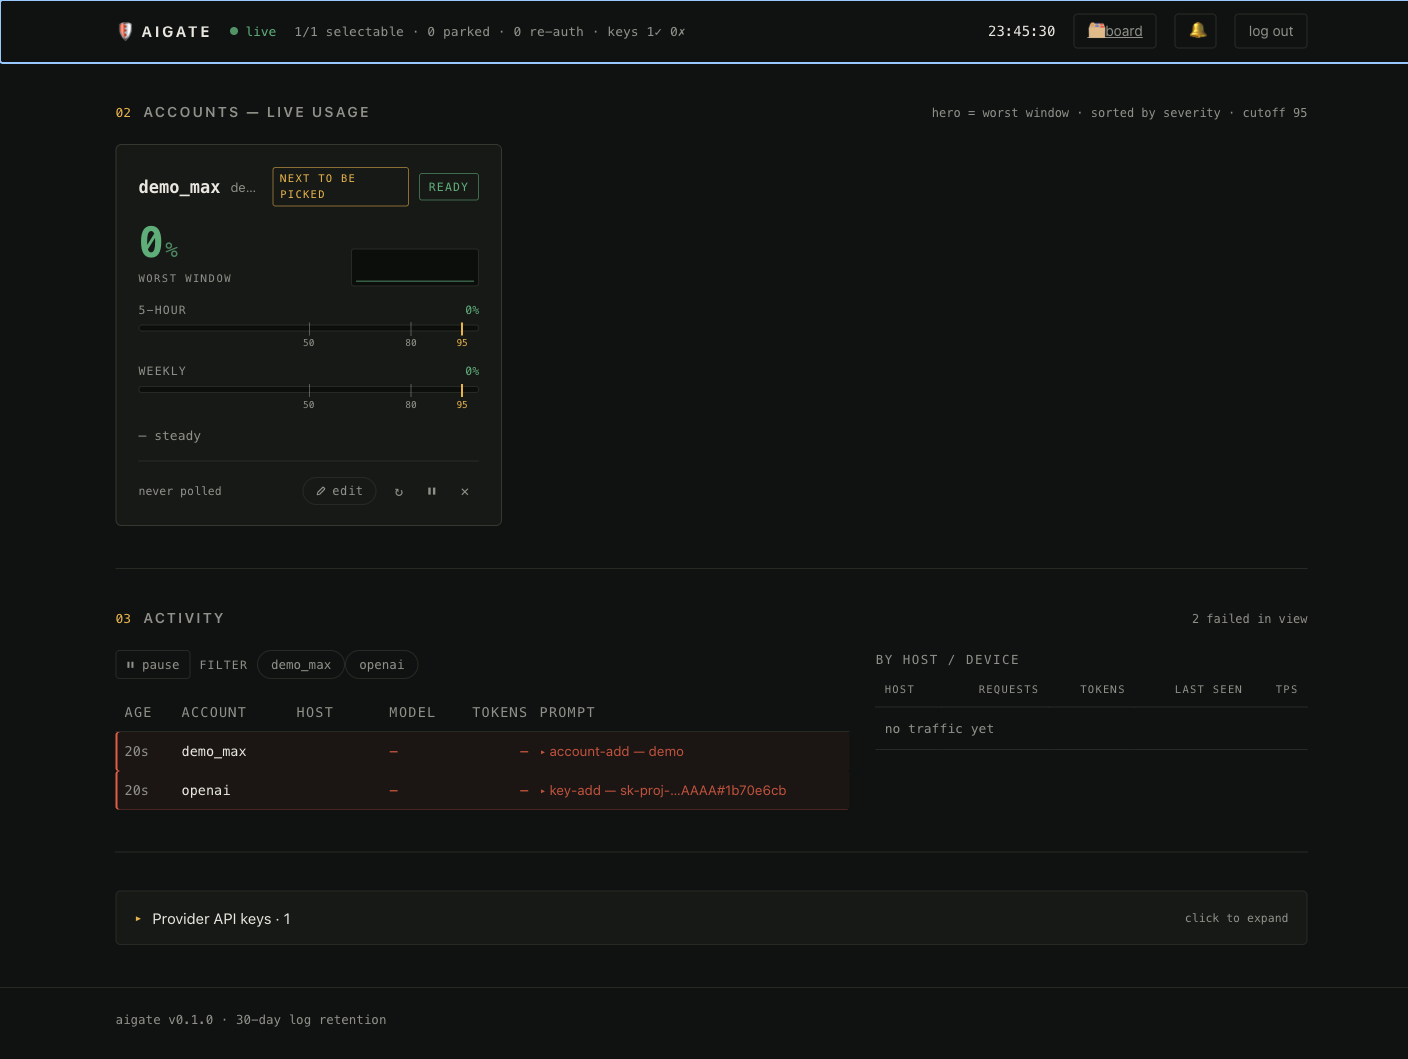Screen dimensions: 1408x1059
Task: Click the "never polled" status text
Action: 180,491
